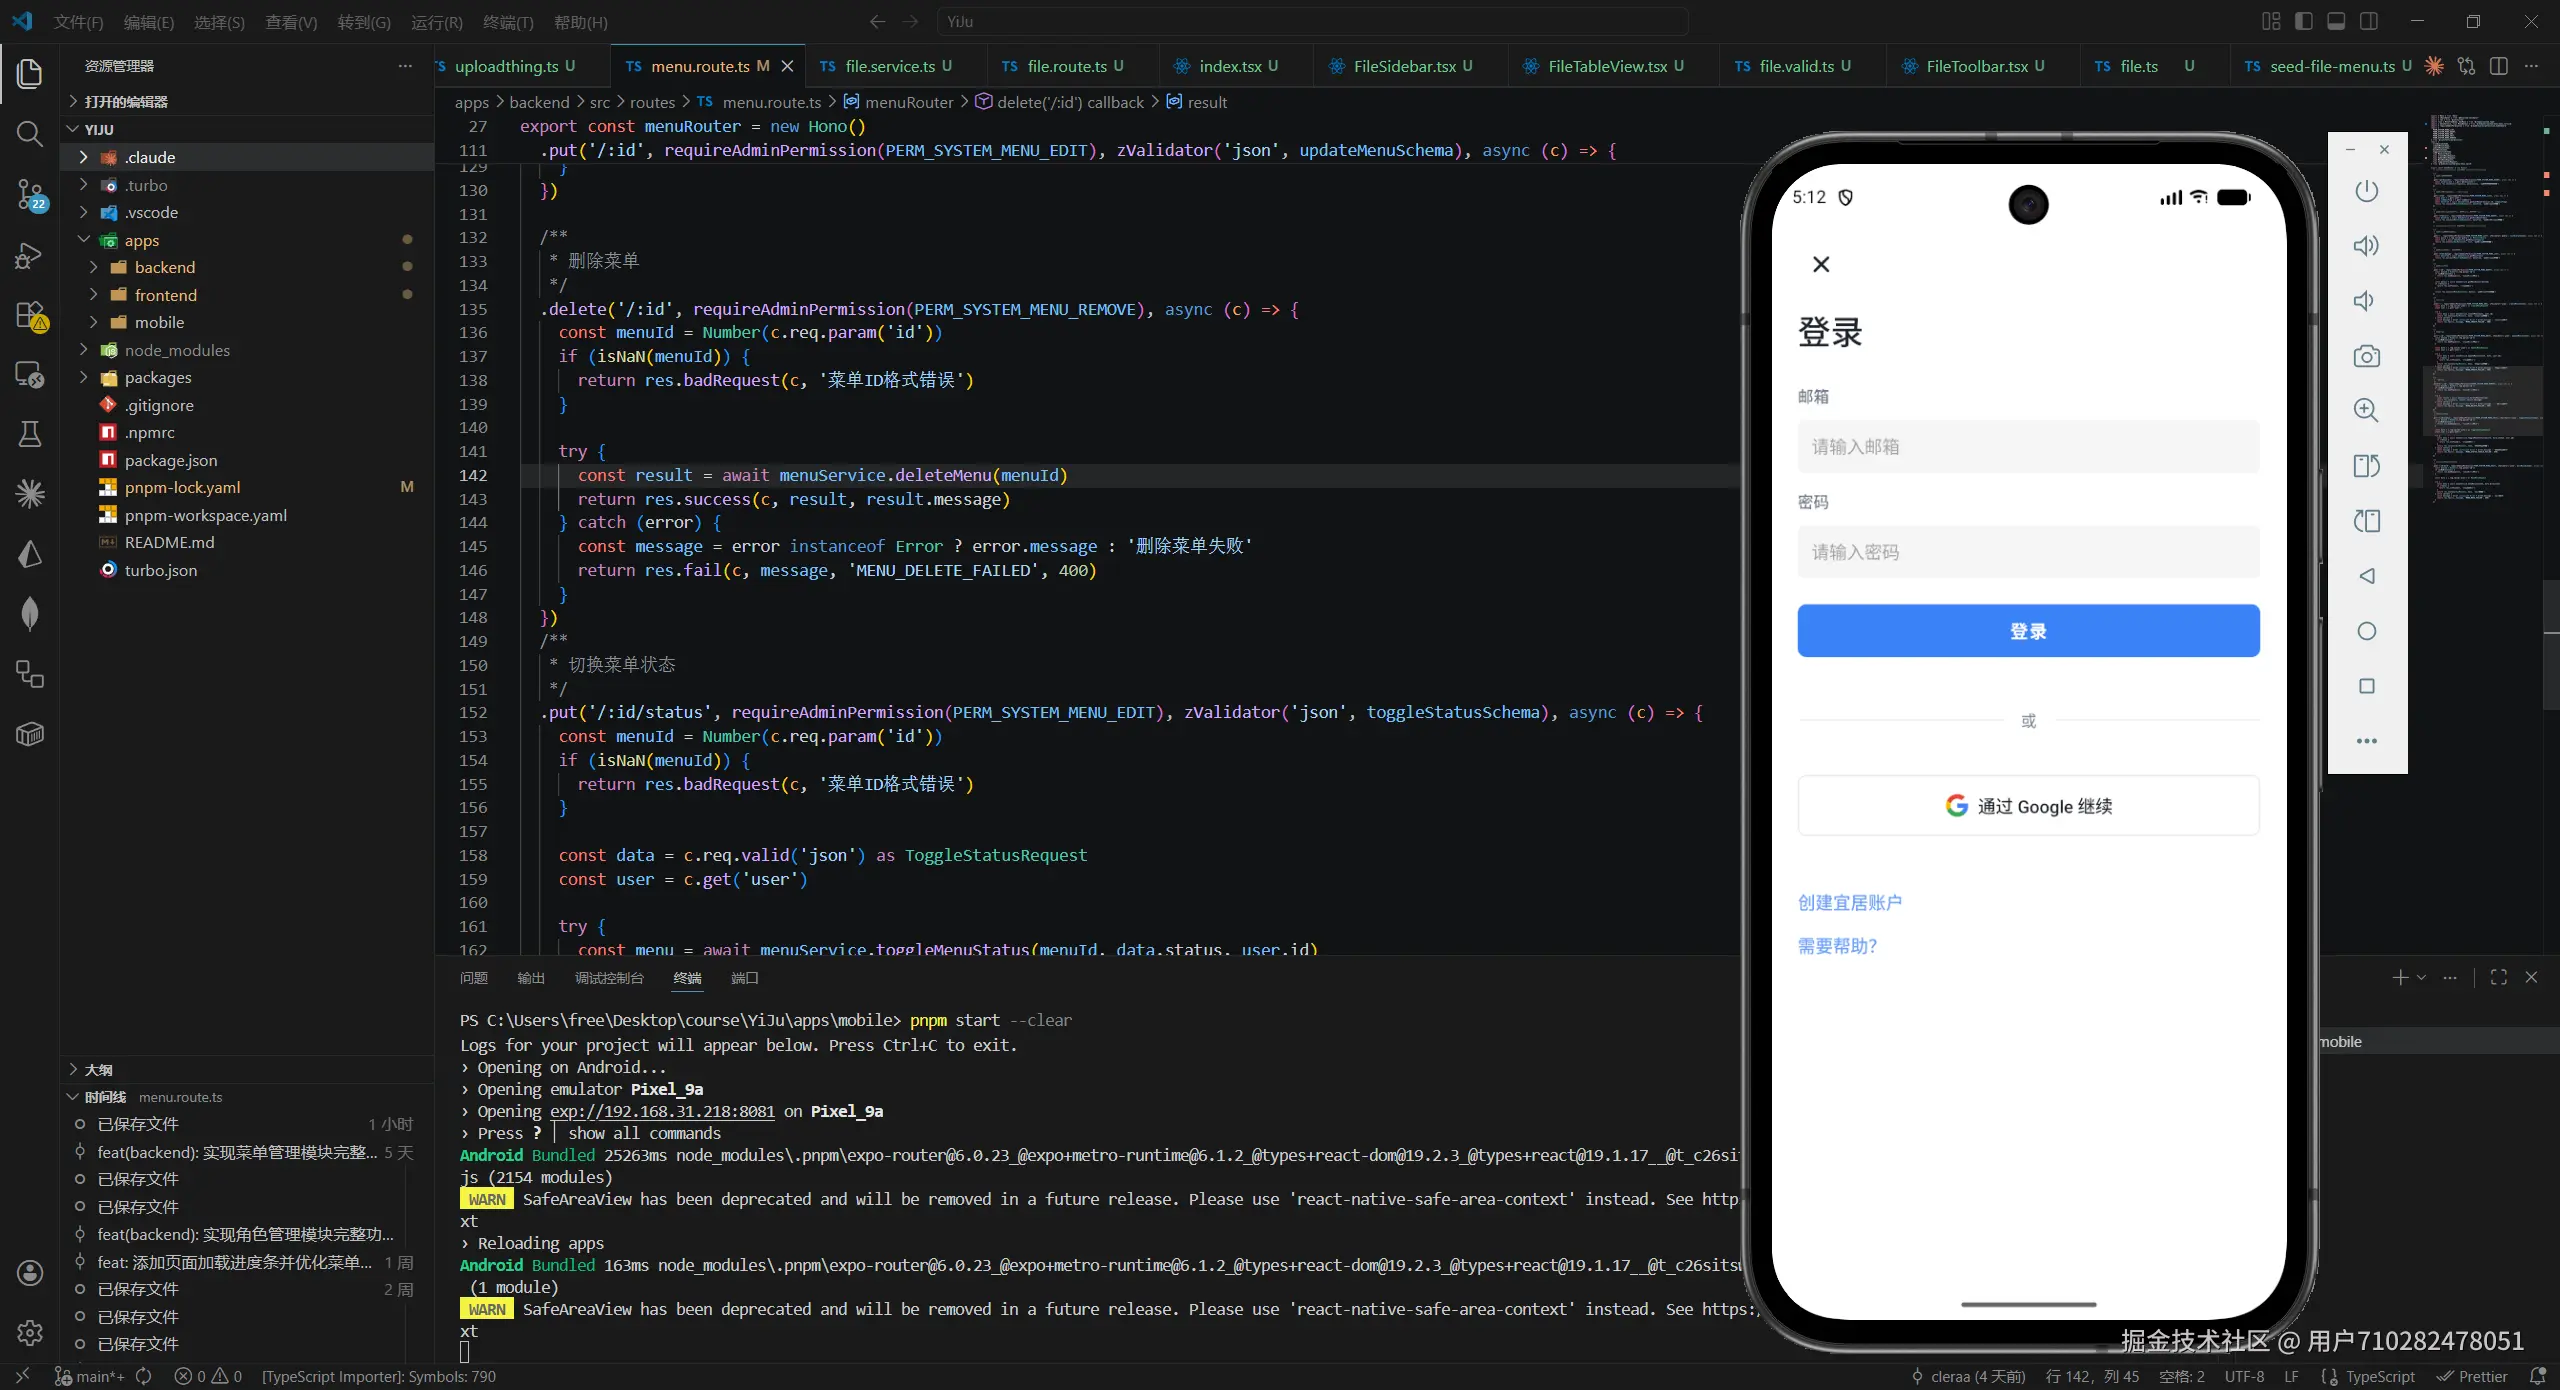Open the Extensions view in activity bar
2560x1390 pixels.
point(30,316)
